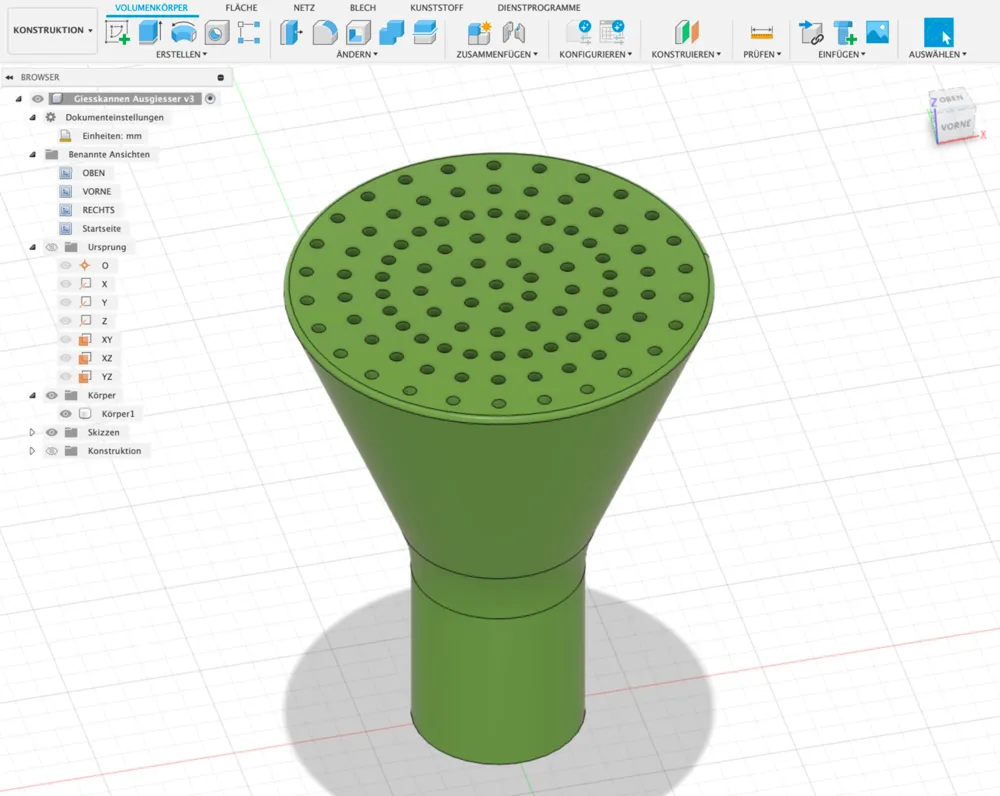Click the insert image canvas icon
This screenshot has height=796, width=1000.
coord(878,32)
